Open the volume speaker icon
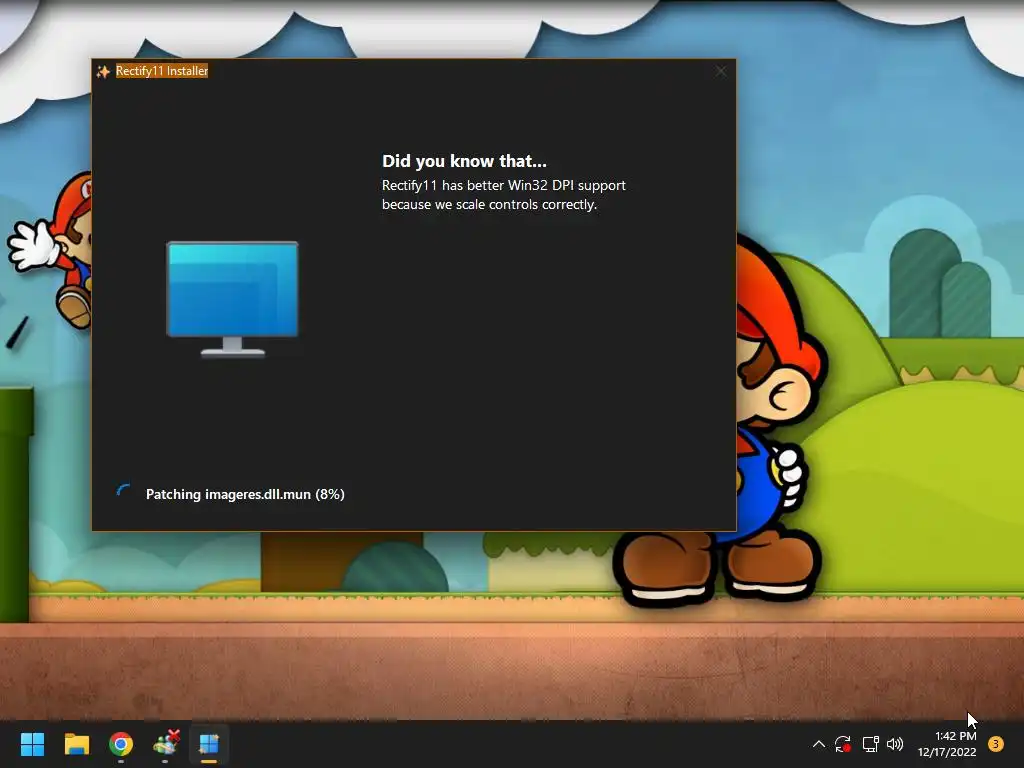This screenshot has width=1024, height=768. (x=895, y=744)
